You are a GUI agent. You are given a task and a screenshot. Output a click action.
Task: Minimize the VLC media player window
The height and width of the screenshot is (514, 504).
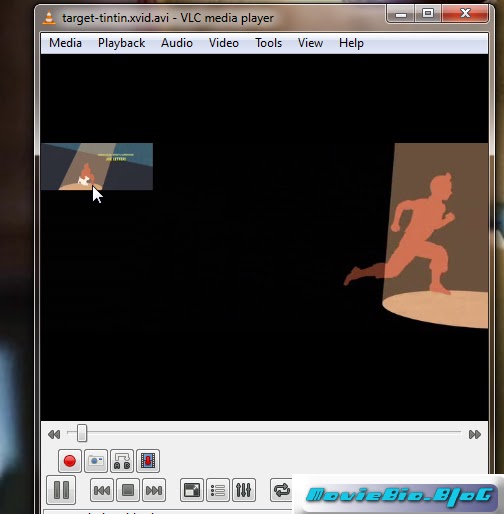401,14
